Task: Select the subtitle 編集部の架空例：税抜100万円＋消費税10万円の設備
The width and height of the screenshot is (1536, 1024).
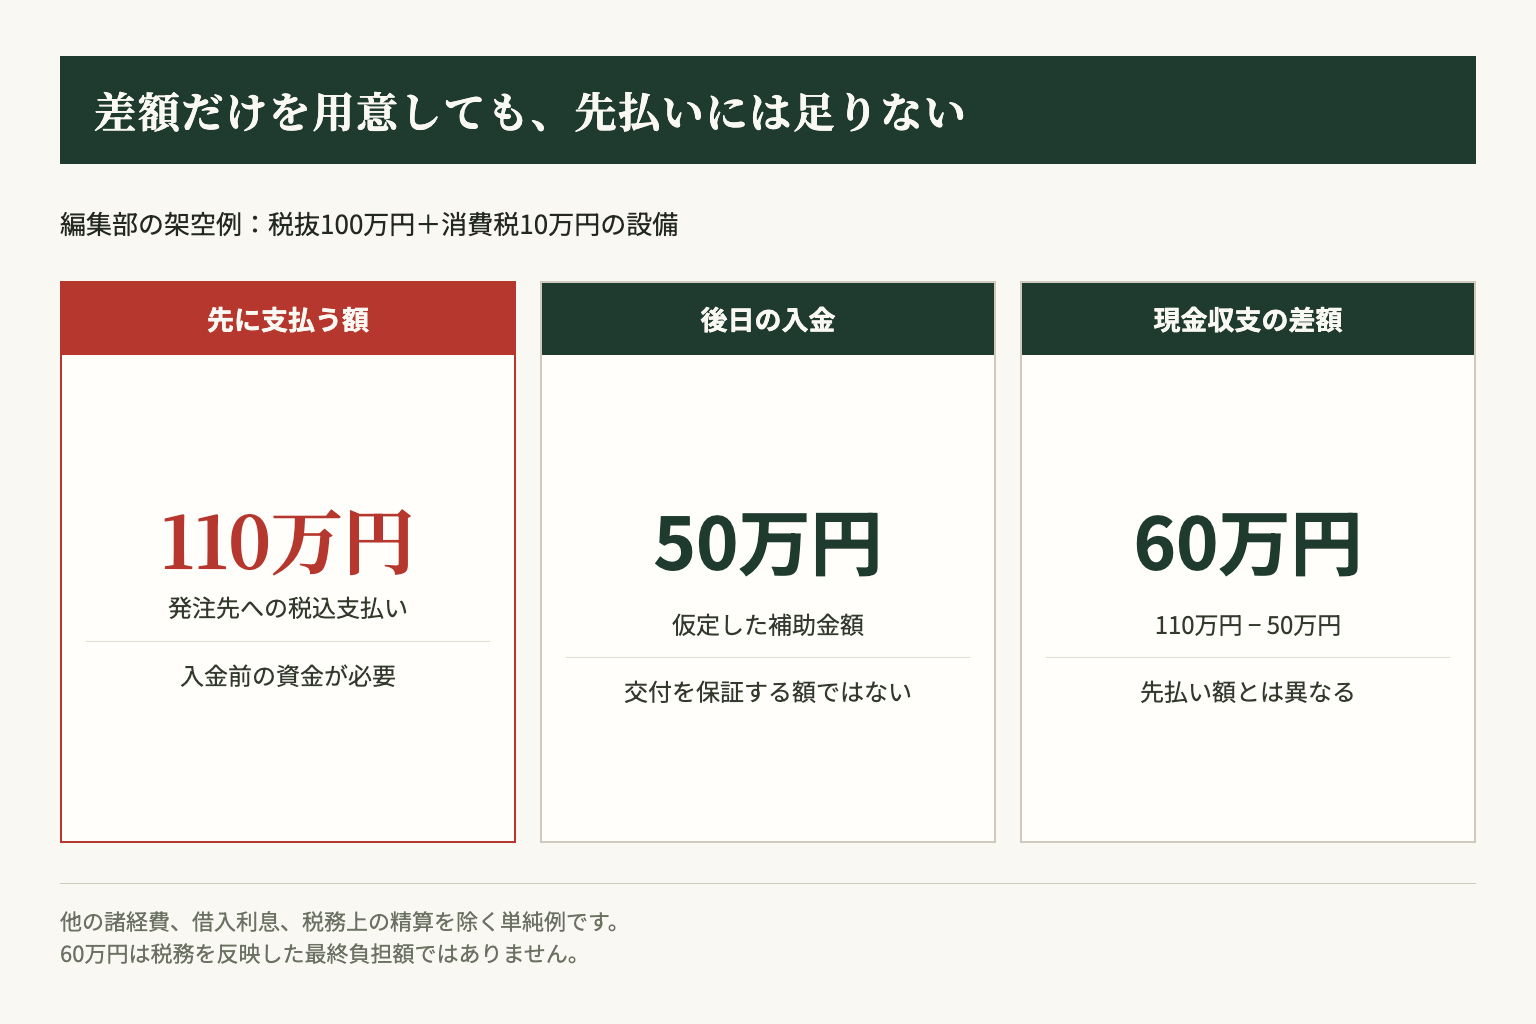Action: (369, 224)
